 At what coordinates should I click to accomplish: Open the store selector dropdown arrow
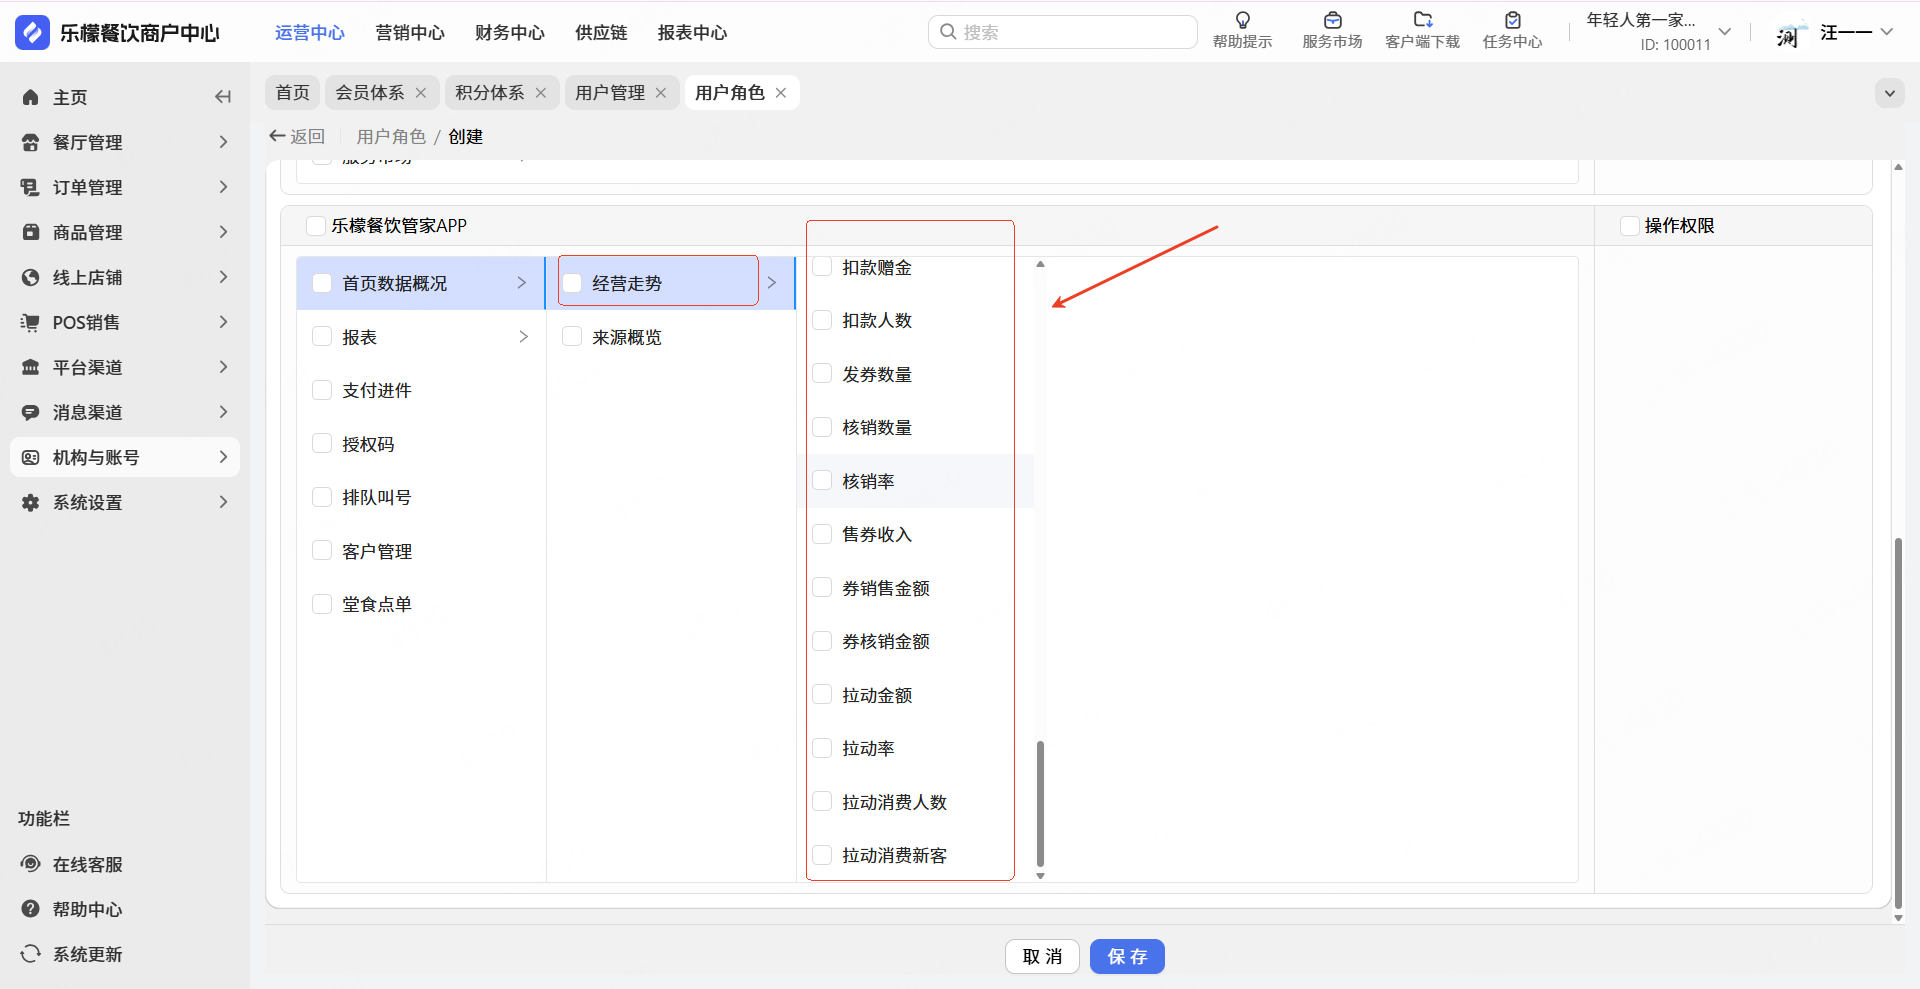[1725, 32]
